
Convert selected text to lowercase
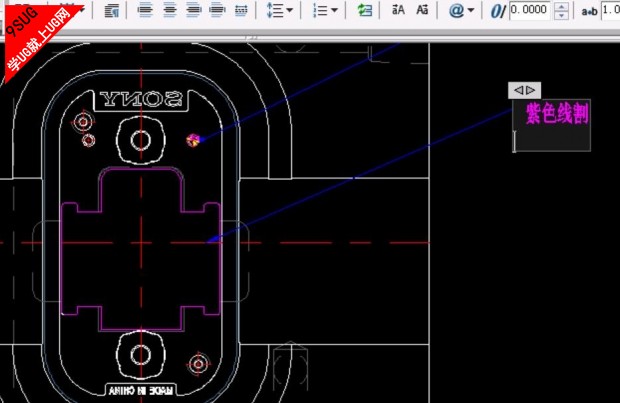tap(422, 9)
